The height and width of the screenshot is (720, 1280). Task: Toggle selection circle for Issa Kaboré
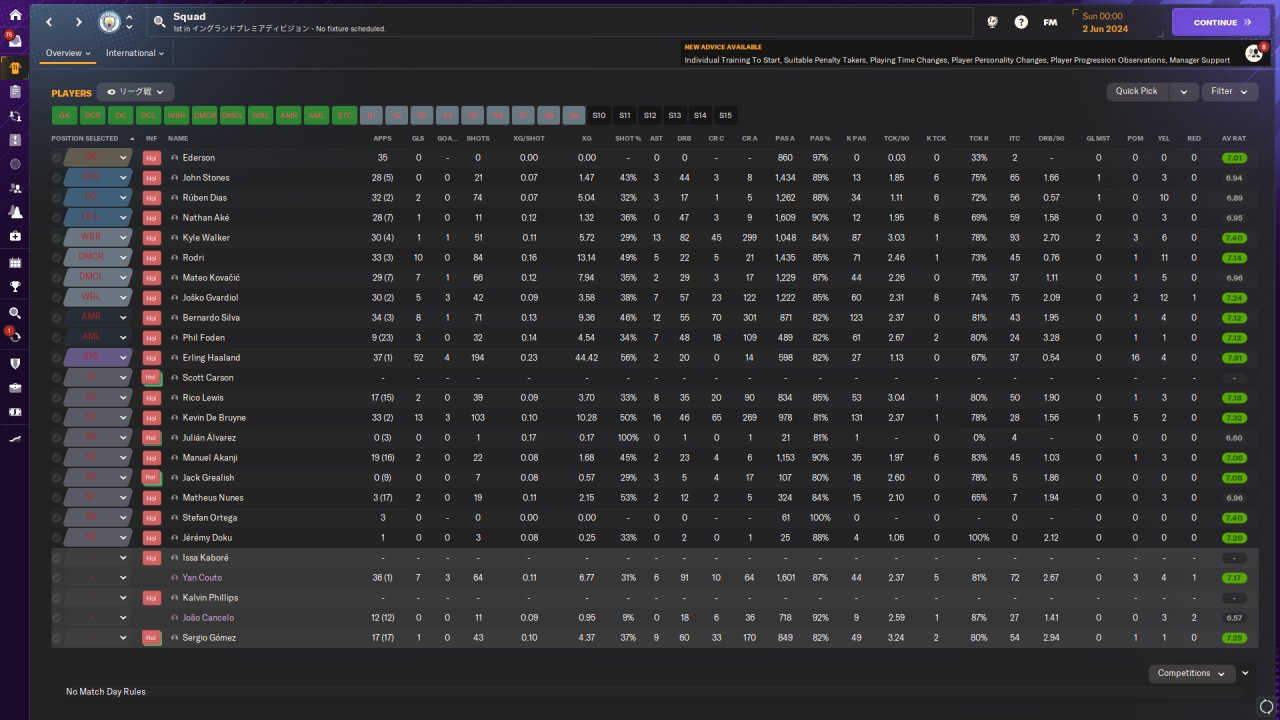coord(57,558)
